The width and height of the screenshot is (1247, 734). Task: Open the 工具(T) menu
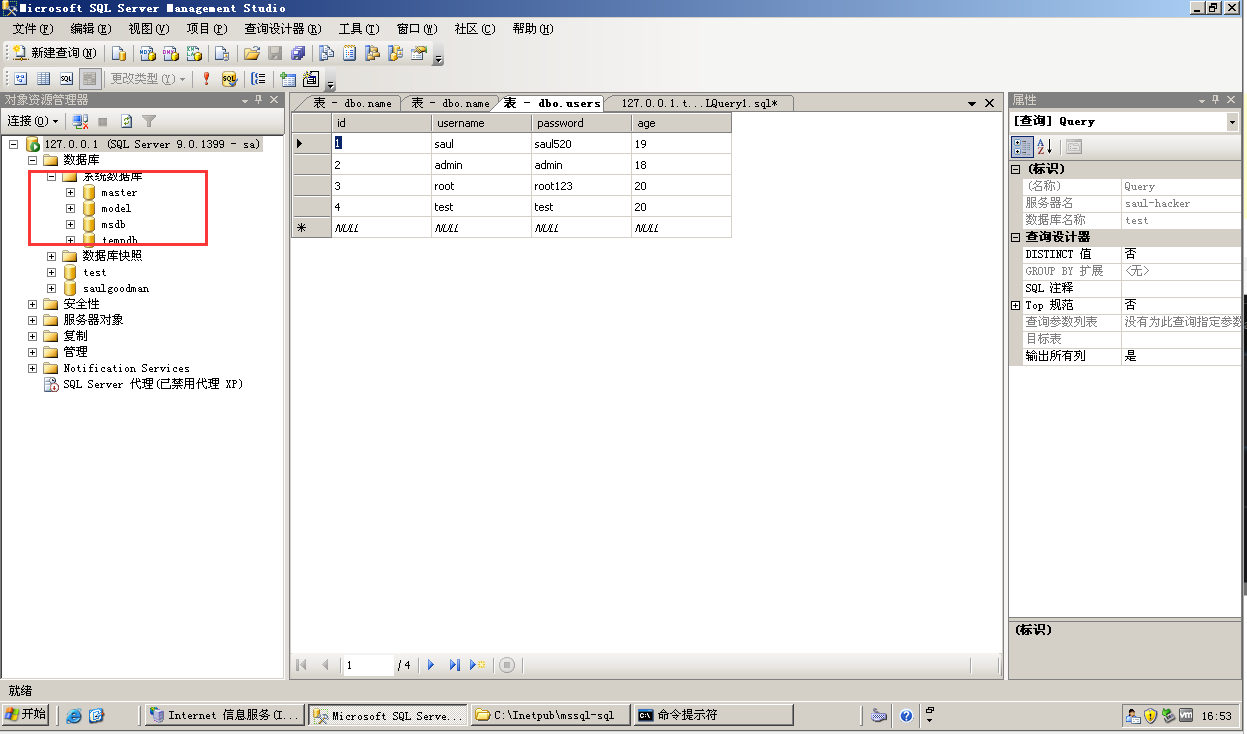coord(359,29)
